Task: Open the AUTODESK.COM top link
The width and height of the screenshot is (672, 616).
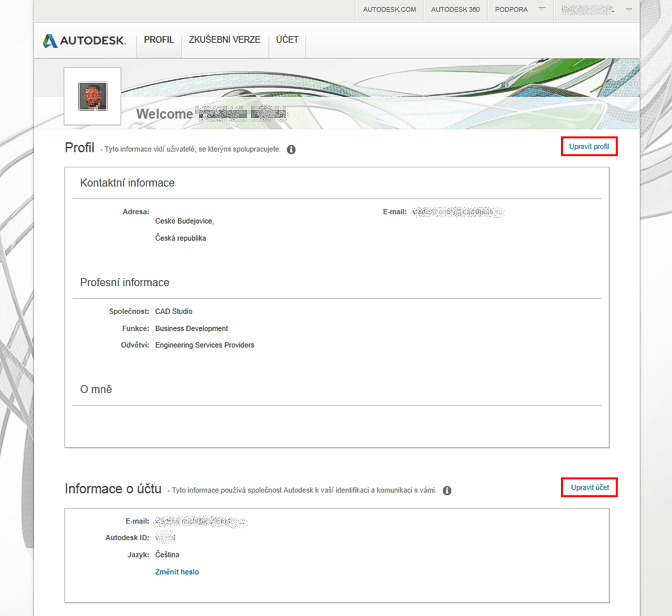Action: click(x=390, y=9)
